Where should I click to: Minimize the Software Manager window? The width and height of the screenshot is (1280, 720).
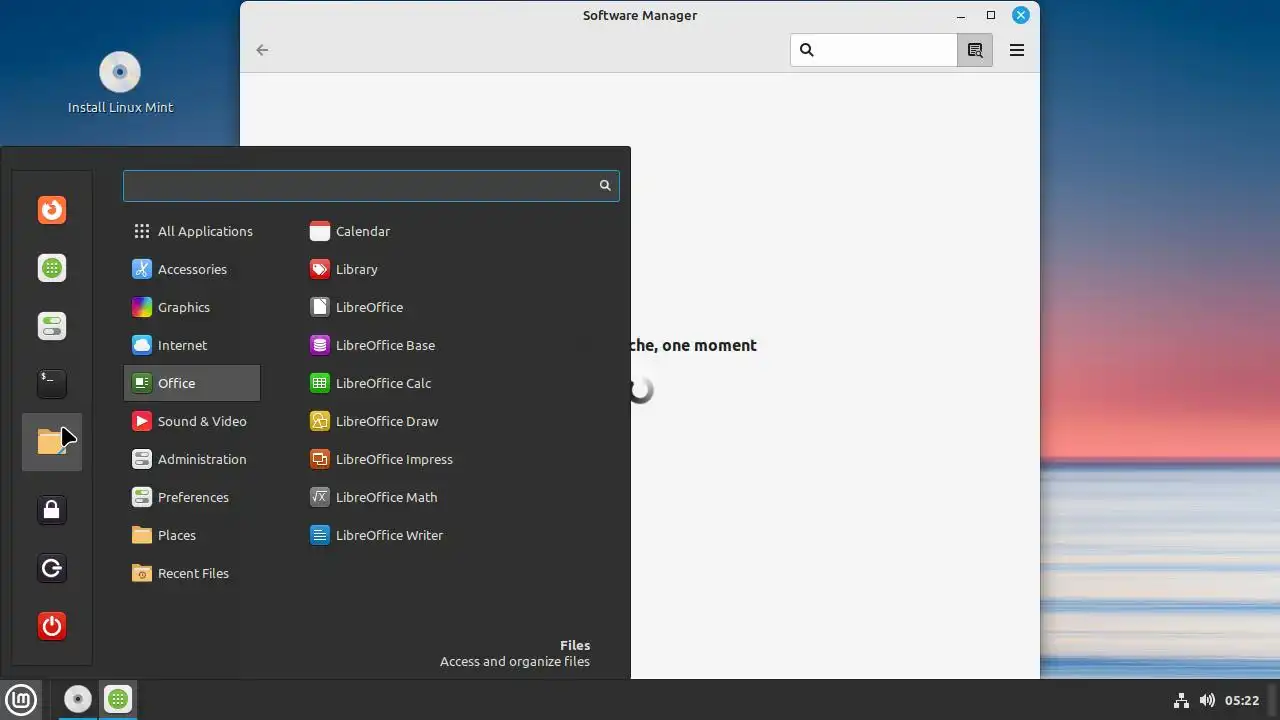(x=961, y=15)
